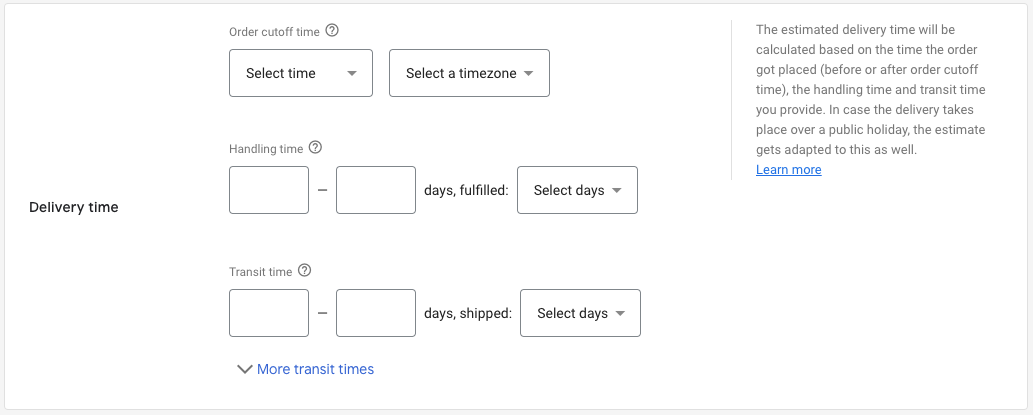This screenshot has width=1033, height=415.
Task: Click the second Transit time days field
Action: click(x=375, y=313)
